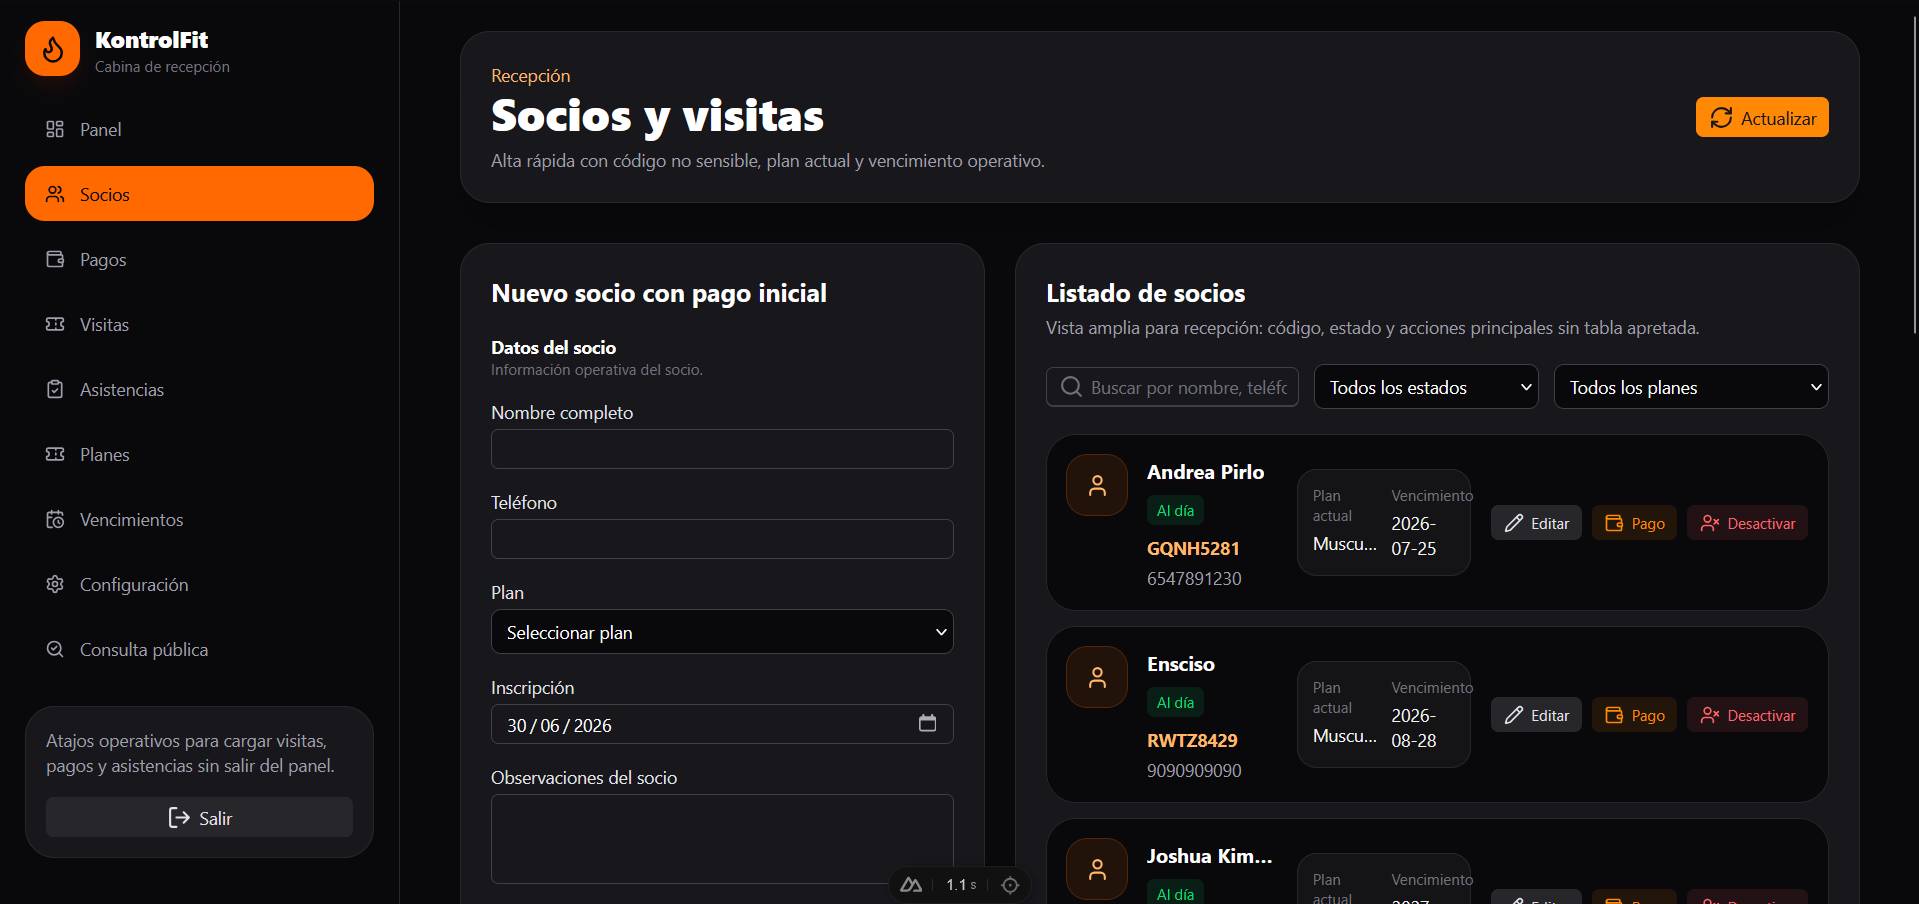This screenshot has width=1919, height=904.
Task: Open the Pagos section
Action: (199, 259)
